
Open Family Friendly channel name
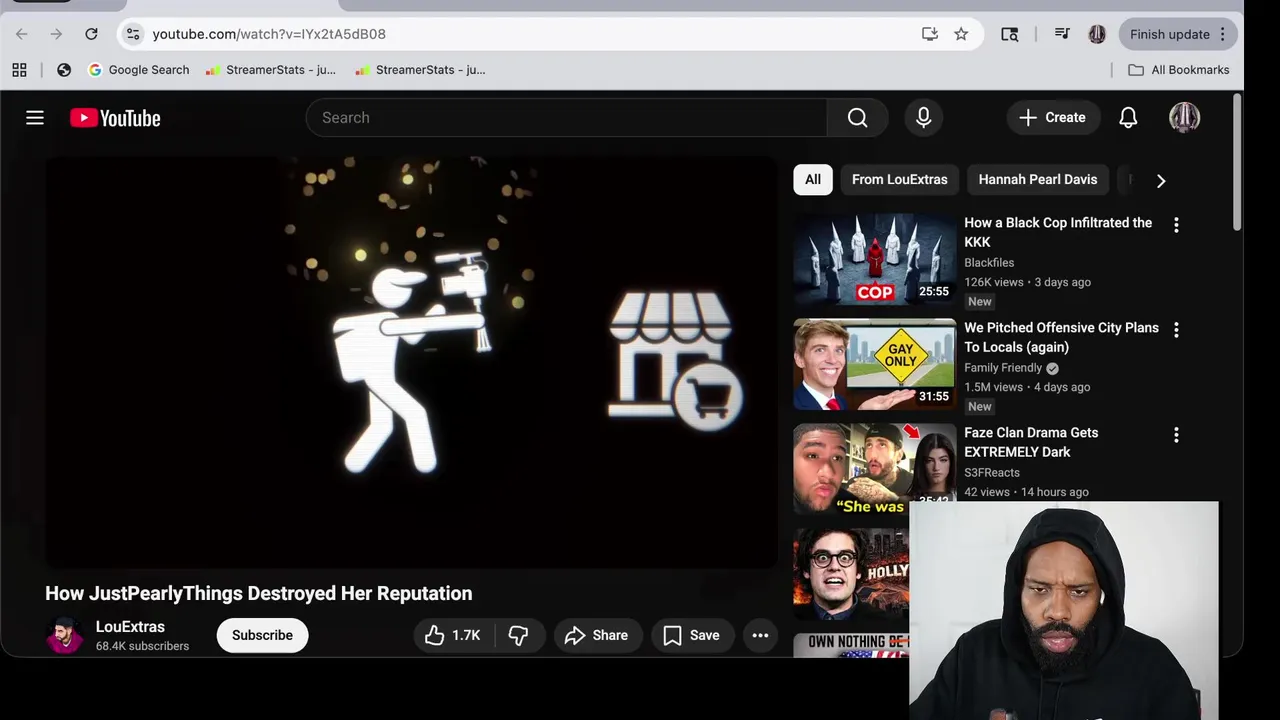point(1003,368)
